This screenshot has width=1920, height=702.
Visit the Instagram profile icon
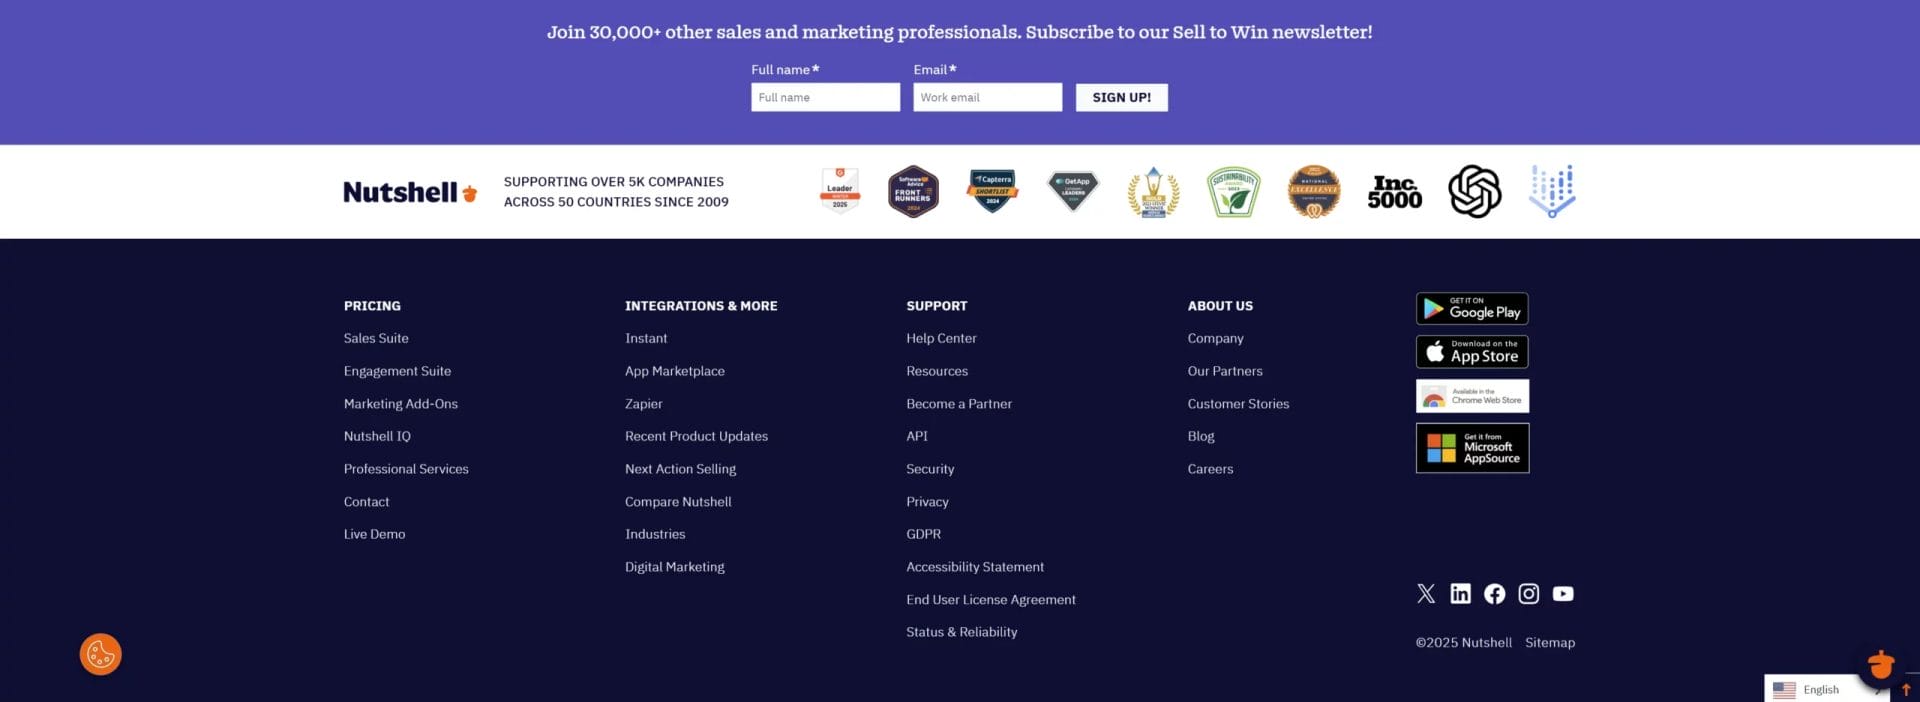tap(1528, 594)
